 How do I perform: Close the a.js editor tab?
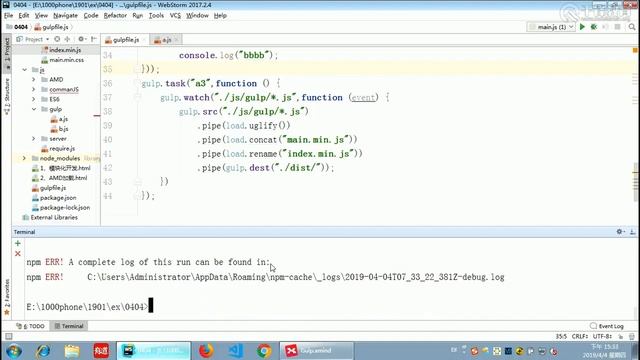tap(177, 40)
